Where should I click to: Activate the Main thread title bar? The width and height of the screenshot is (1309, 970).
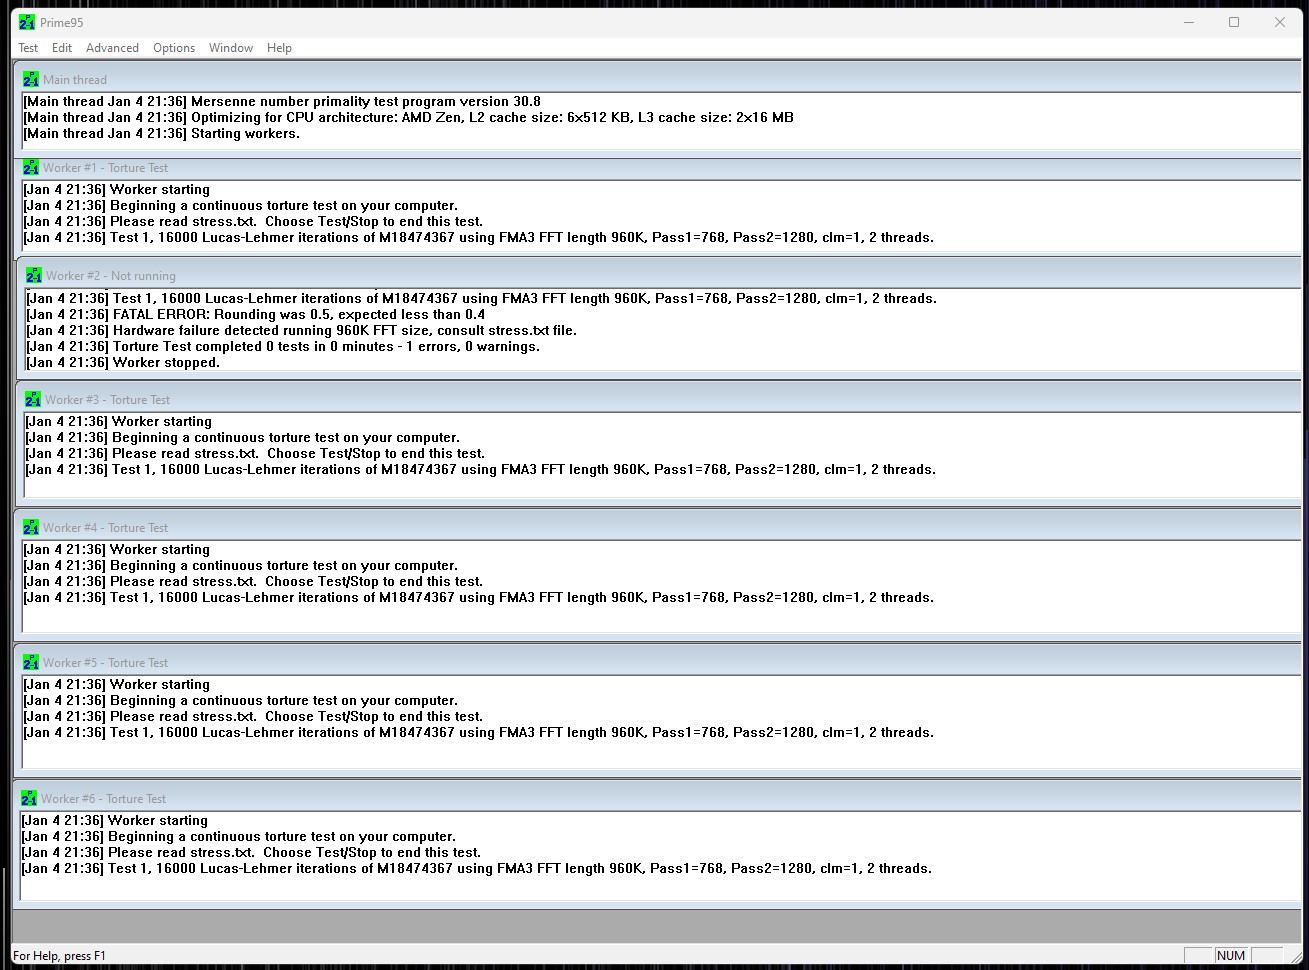tap(660, 79)
